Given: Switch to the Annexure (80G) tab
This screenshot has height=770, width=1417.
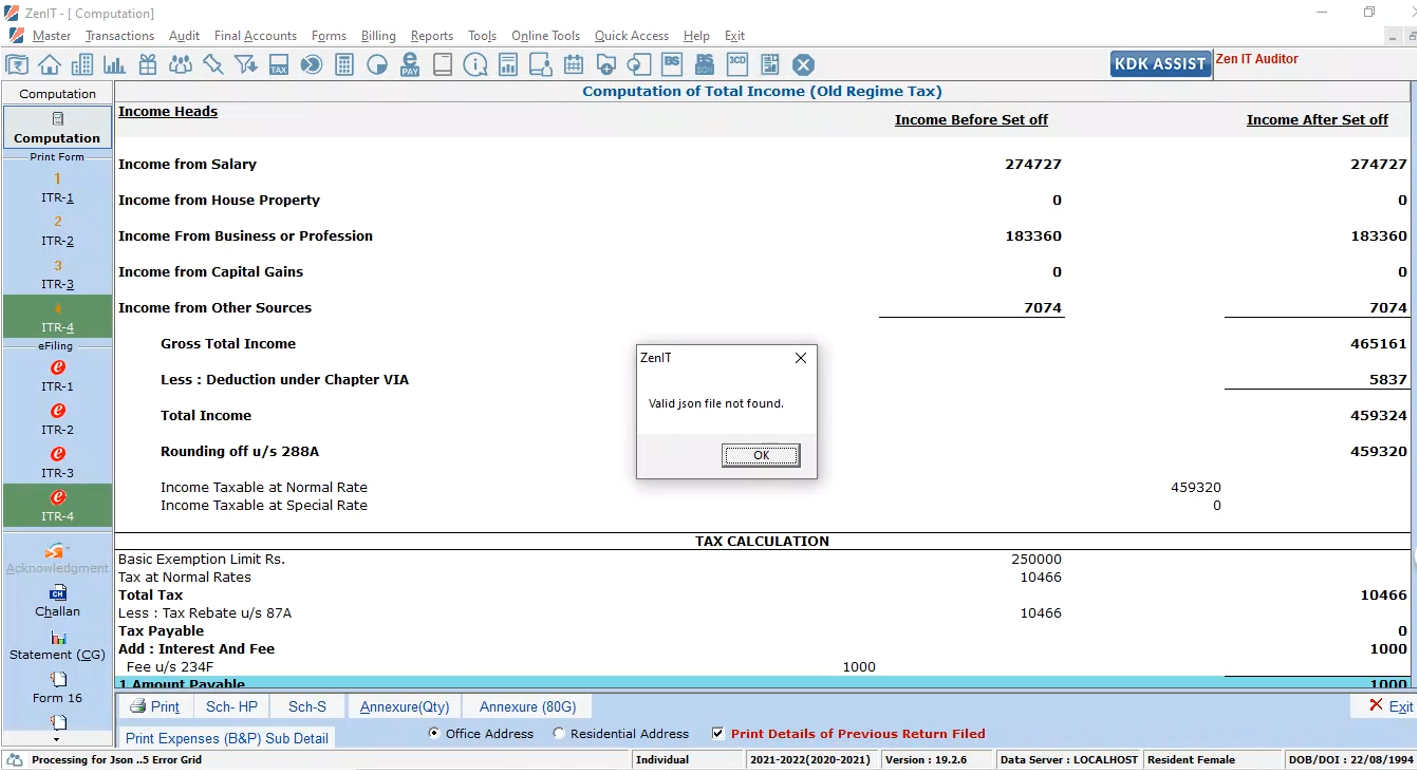Looking at the screenshot, I should (x=527, y=707).
